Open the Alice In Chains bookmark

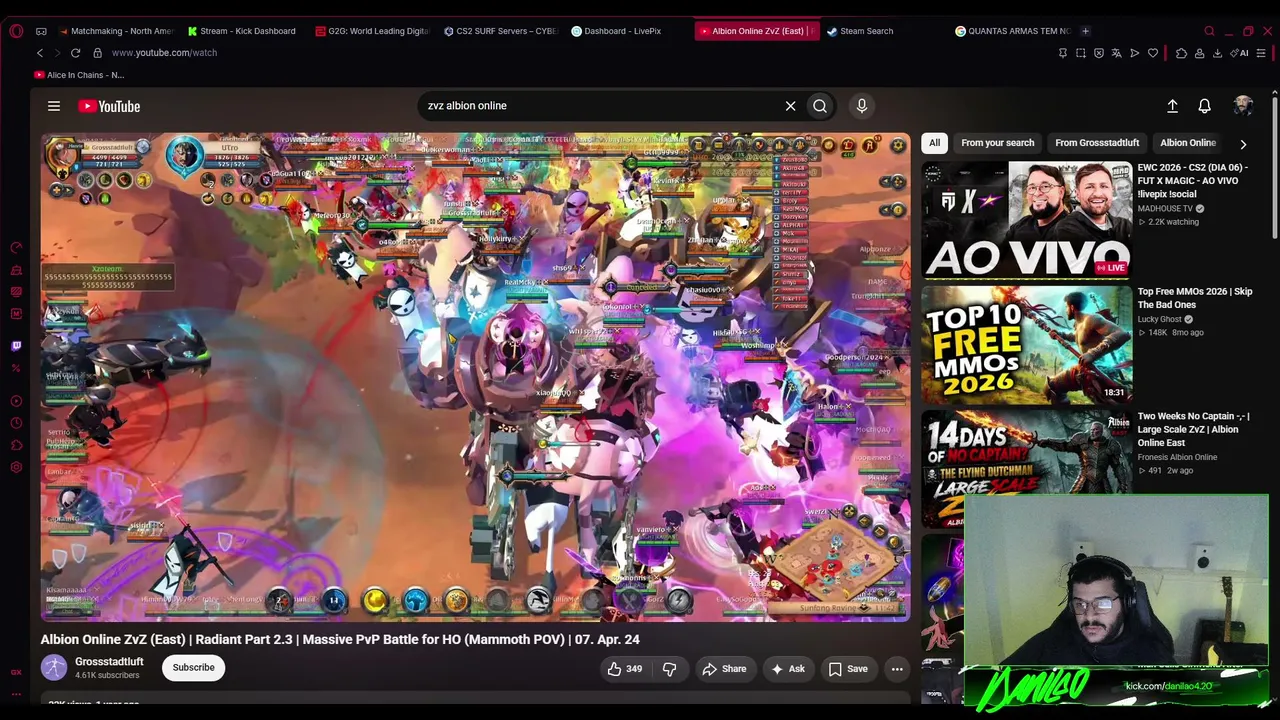(x=79, y=75)
